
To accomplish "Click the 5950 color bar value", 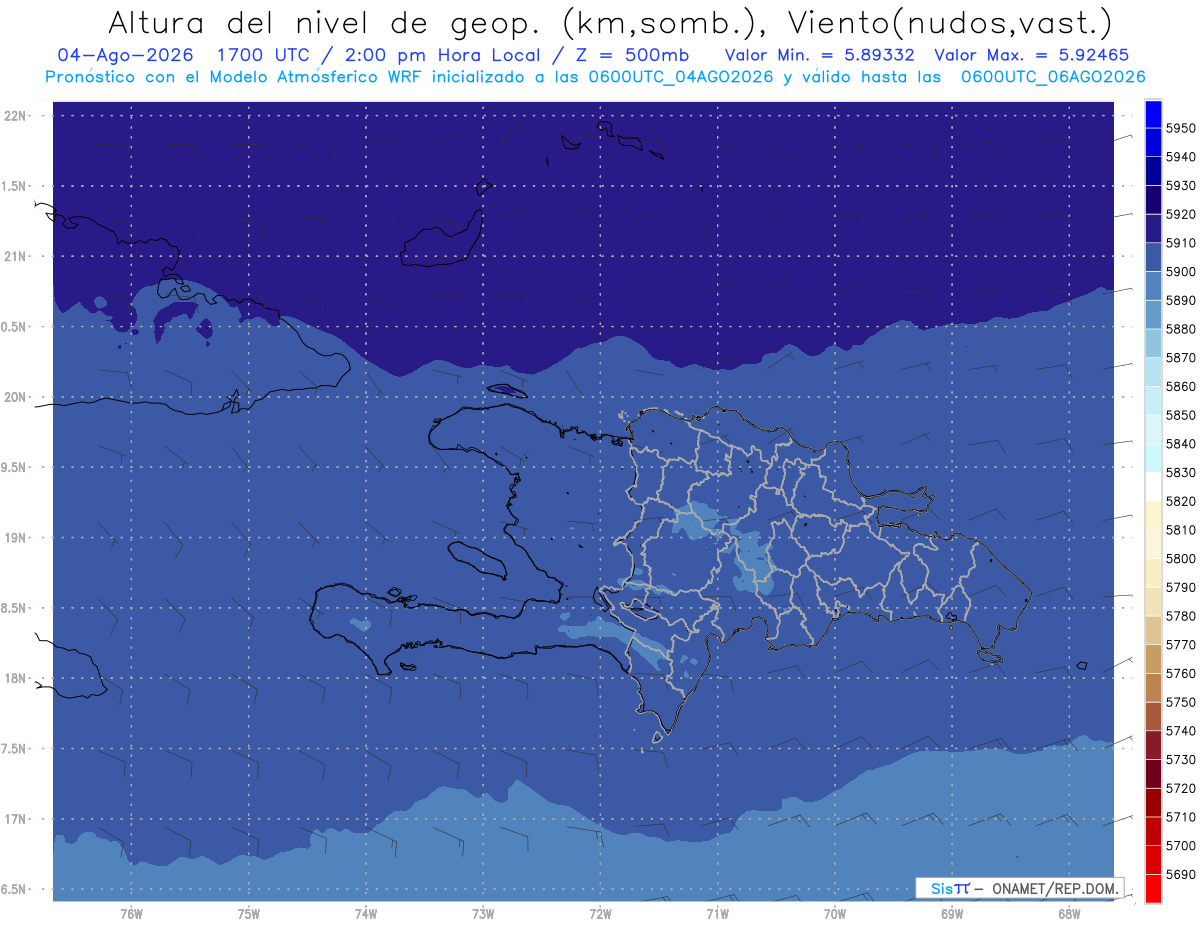I will 1180,128.
